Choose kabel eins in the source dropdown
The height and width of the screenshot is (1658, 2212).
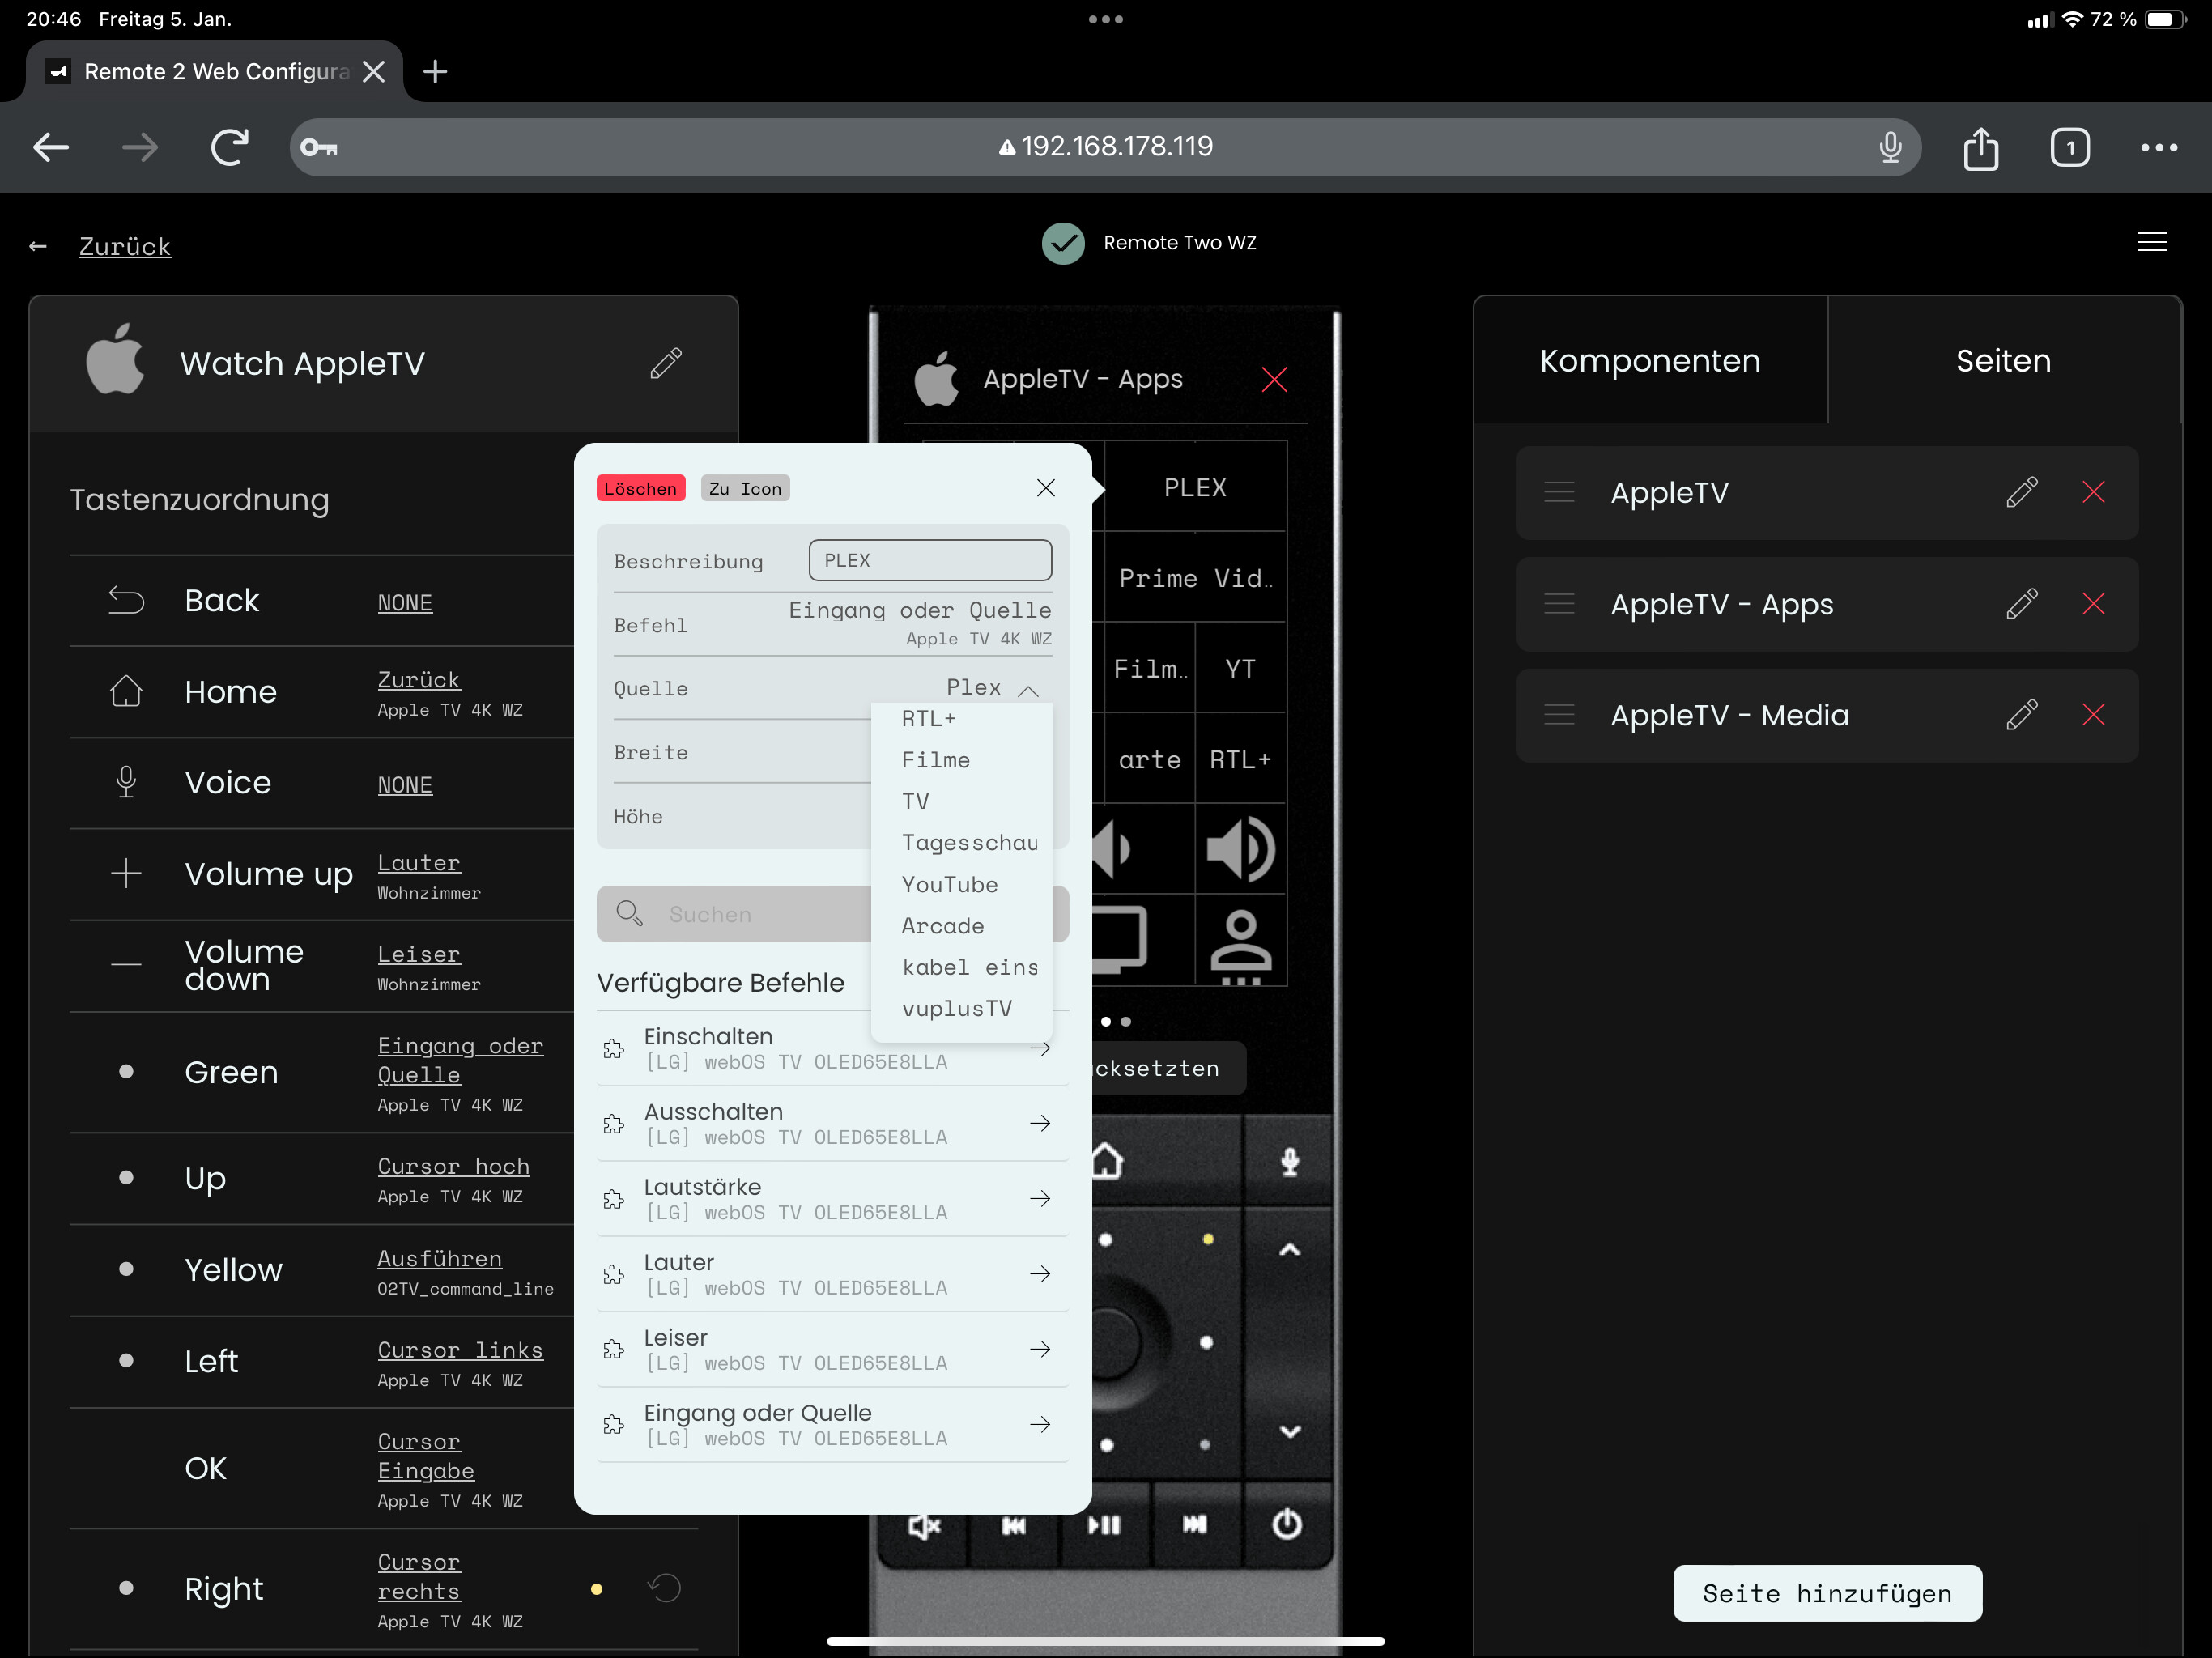[969, 967]
